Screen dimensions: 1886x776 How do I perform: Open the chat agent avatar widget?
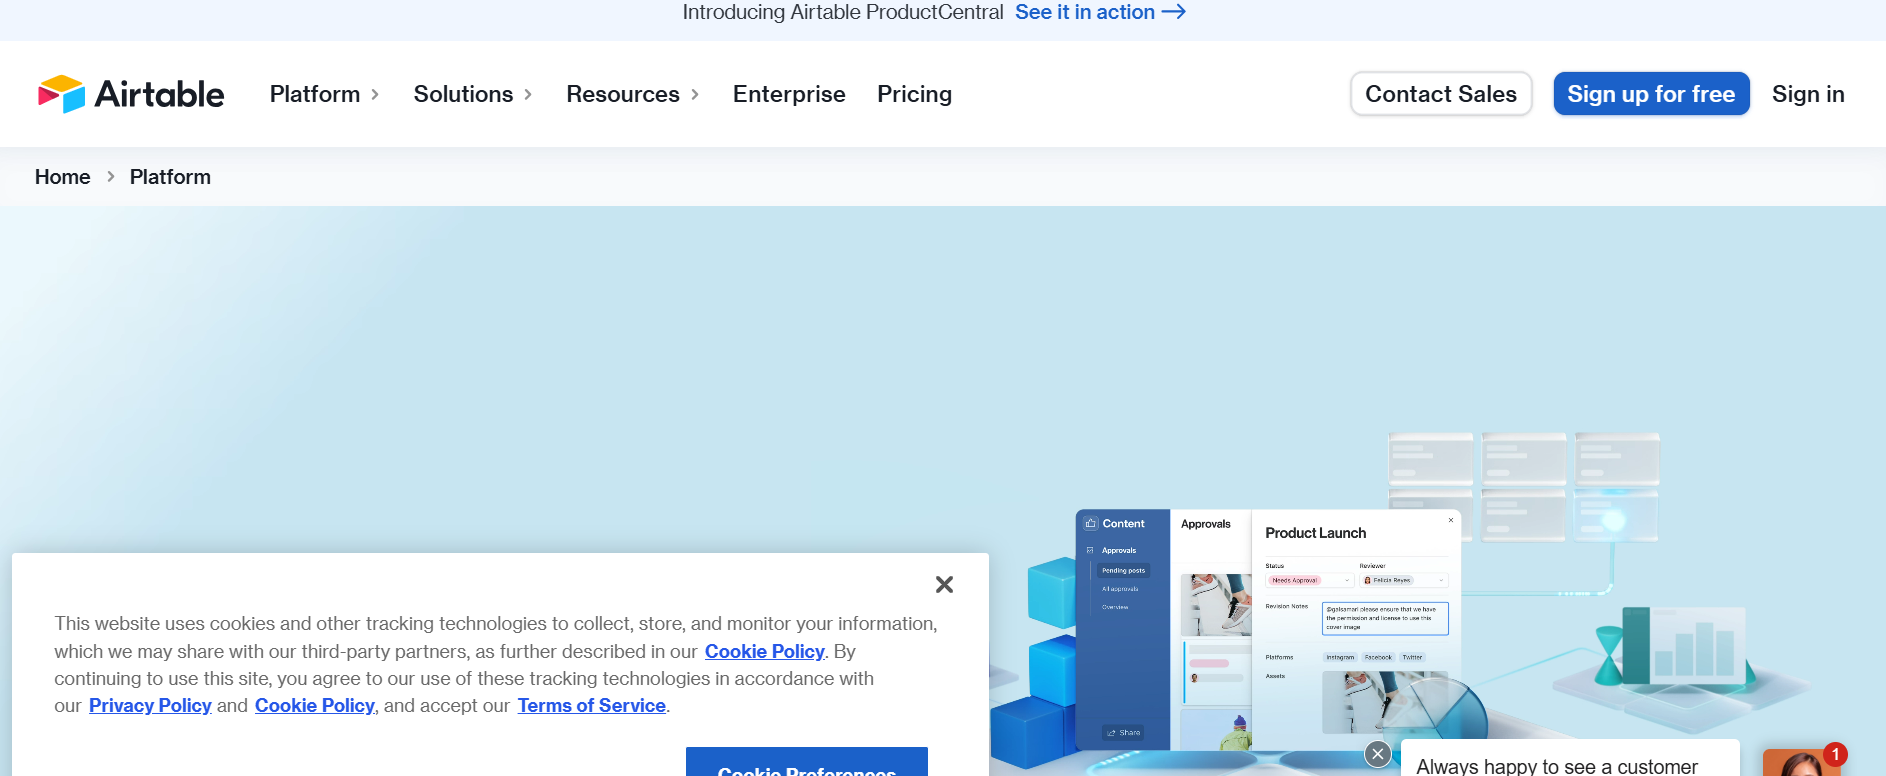coord(1800,764)
